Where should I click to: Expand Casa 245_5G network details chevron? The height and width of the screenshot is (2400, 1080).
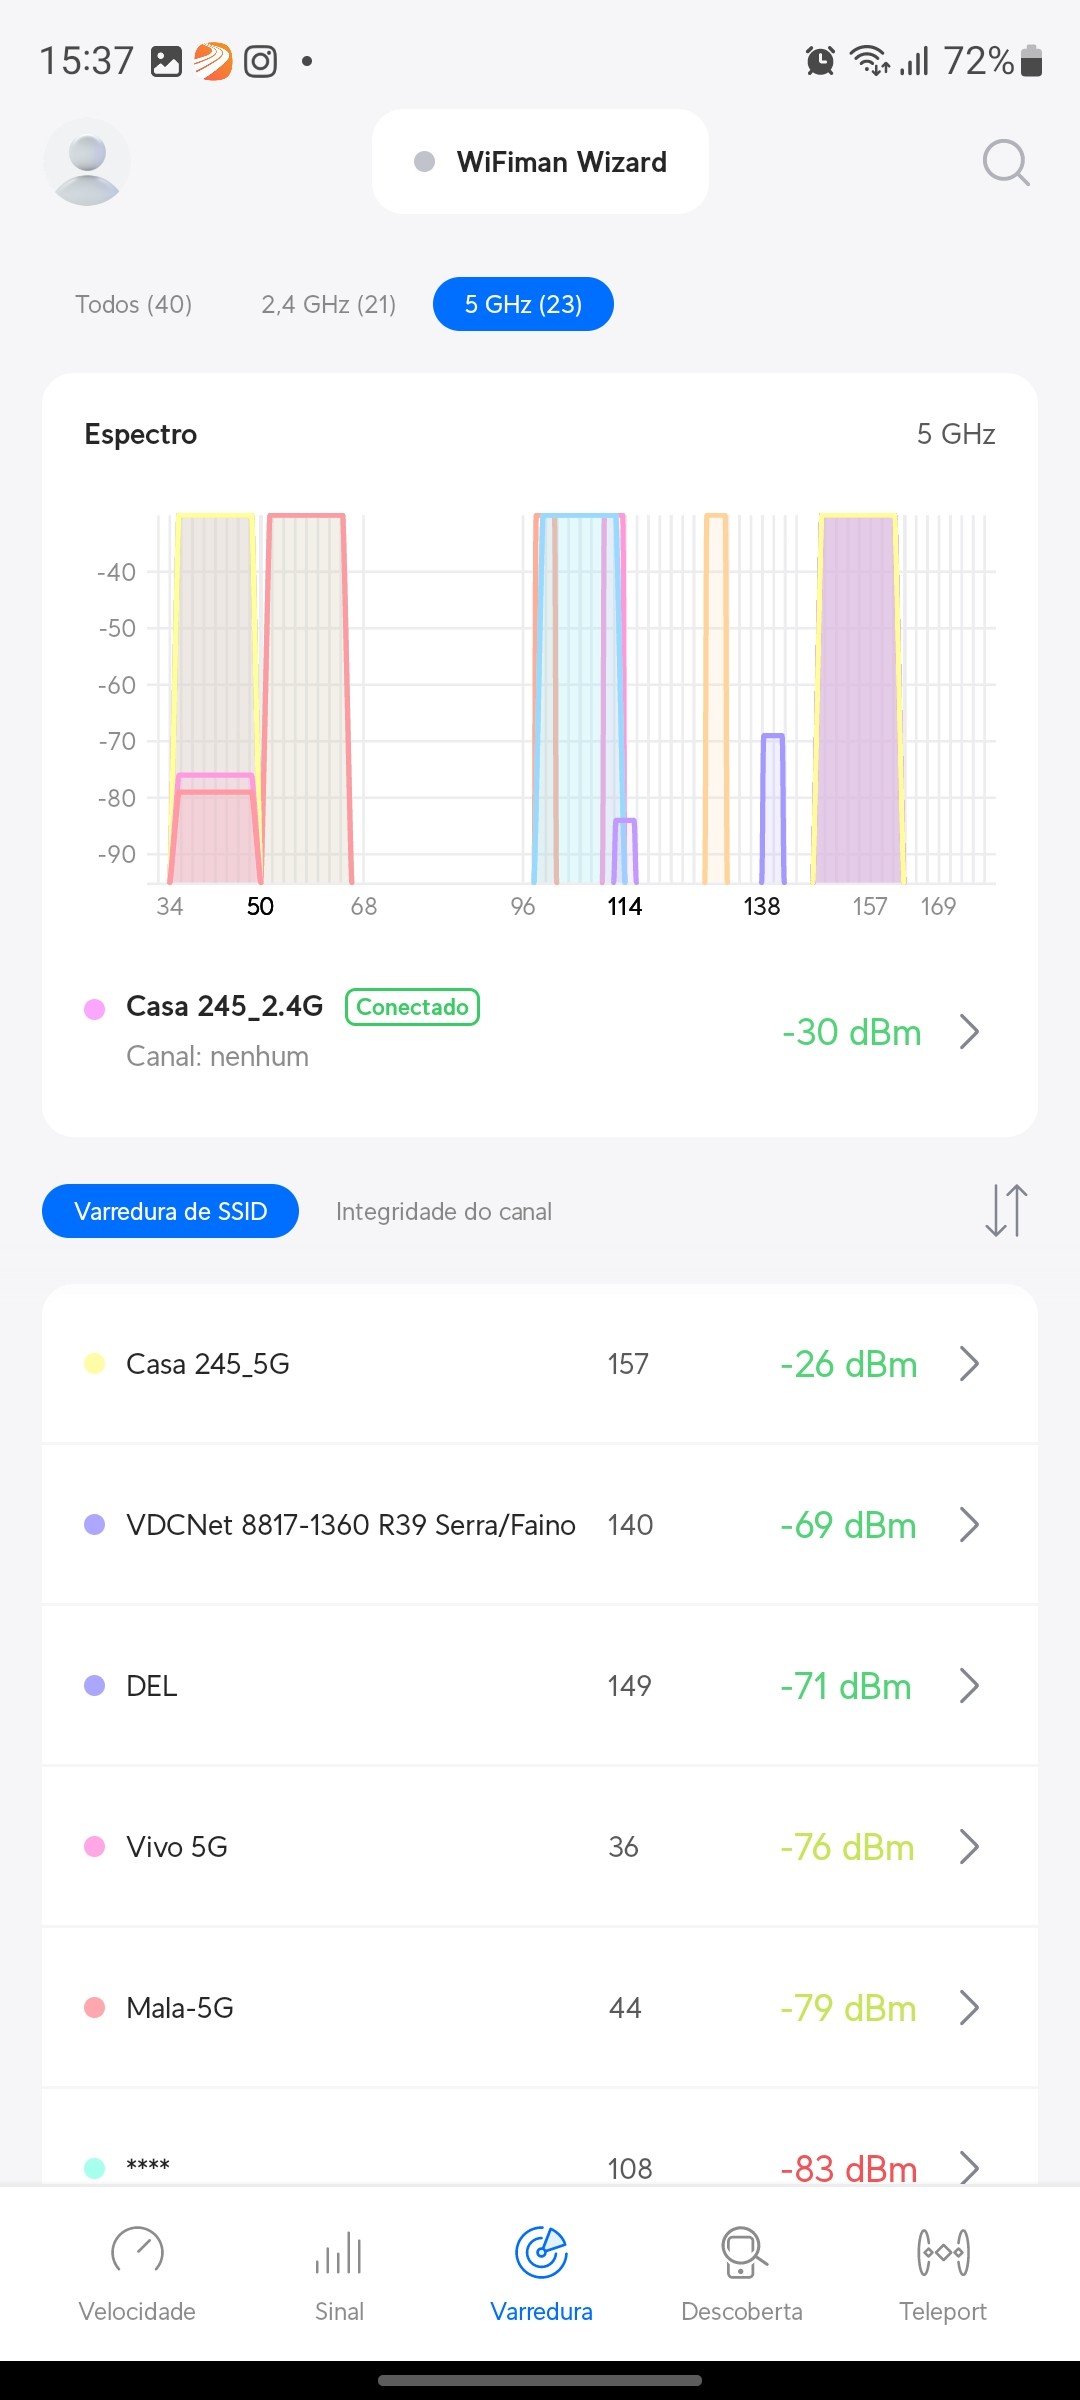968,1364
